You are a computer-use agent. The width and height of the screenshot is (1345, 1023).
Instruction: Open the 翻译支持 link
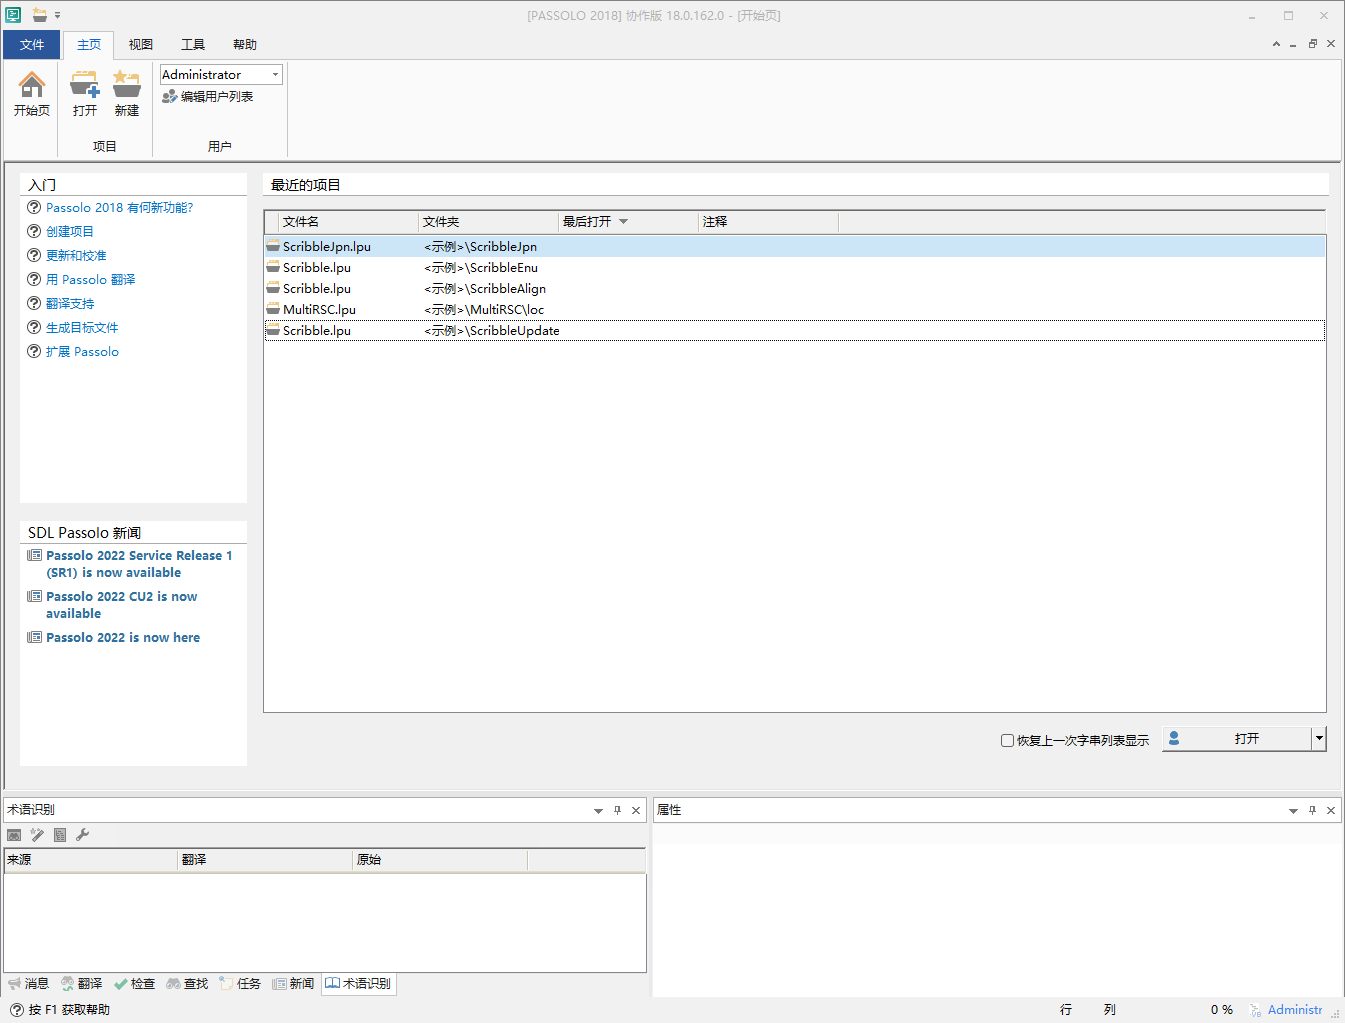[x=70, y=304]
